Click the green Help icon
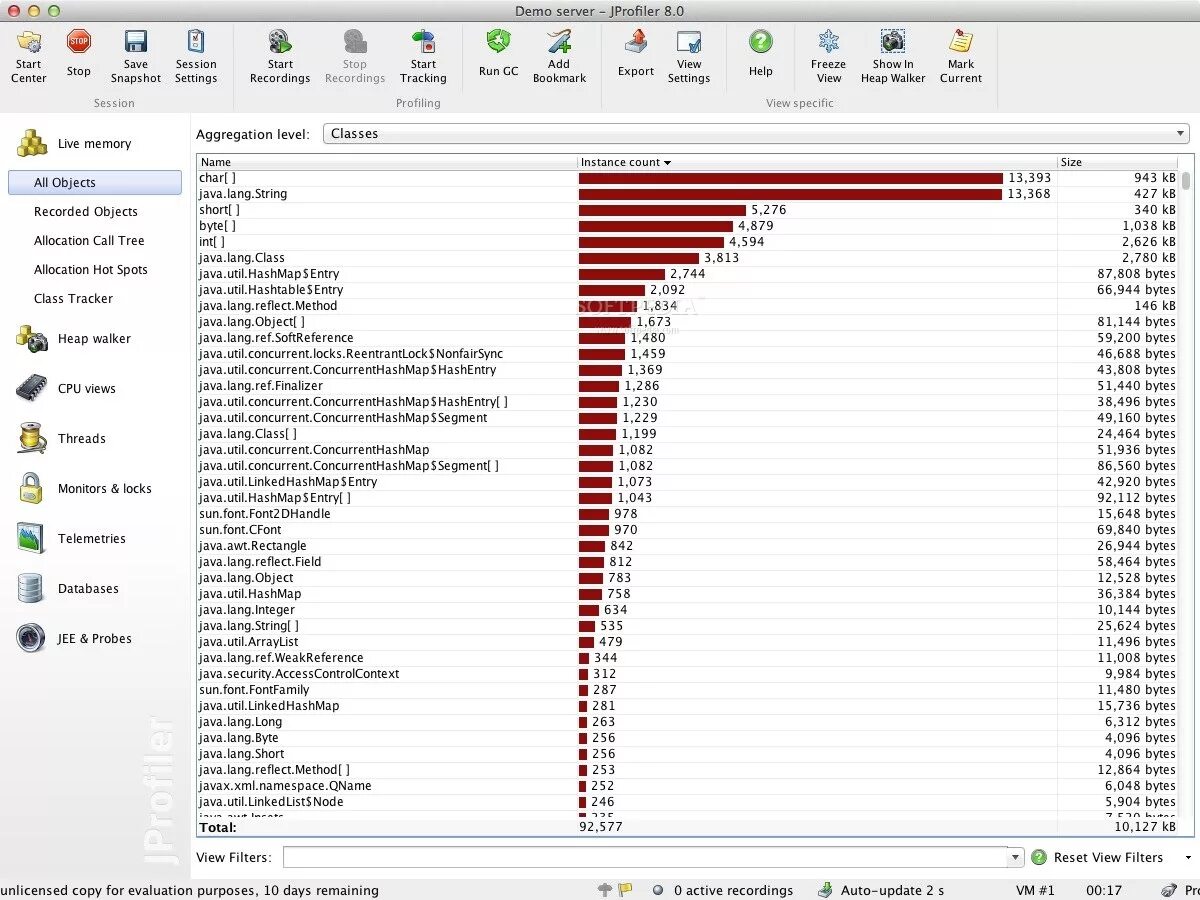The height and width of the screenshot is (900, 1200). point(761,42)
